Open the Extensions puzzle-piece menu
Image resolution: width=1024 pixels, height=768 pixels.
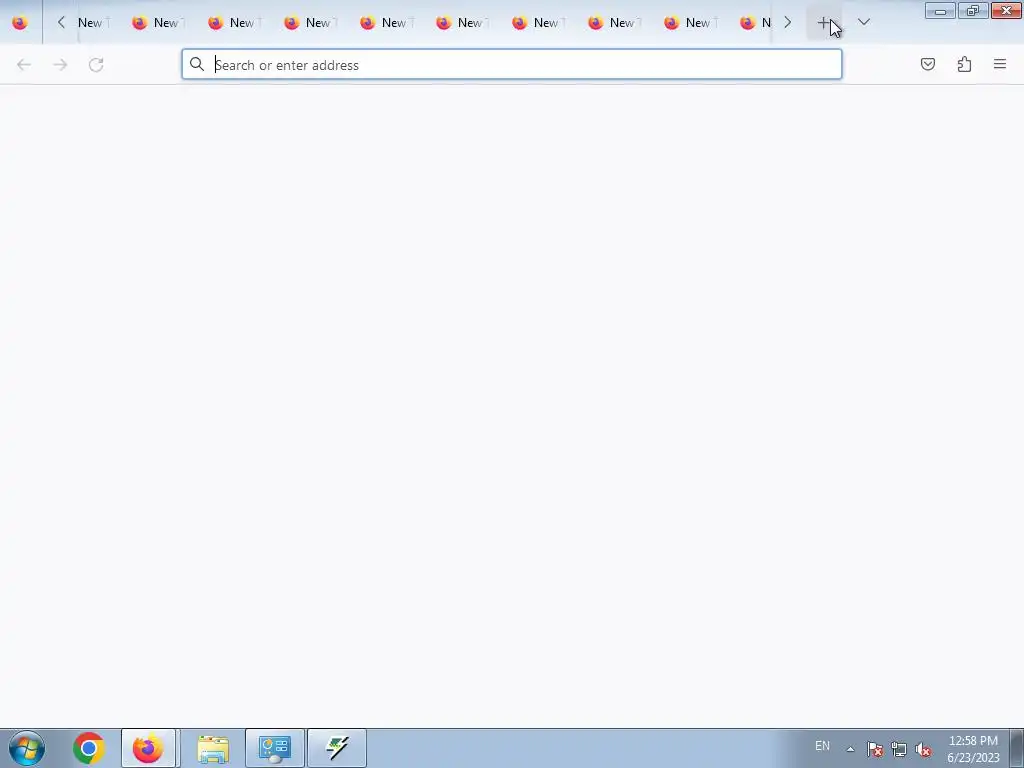[x=964, y=64]
